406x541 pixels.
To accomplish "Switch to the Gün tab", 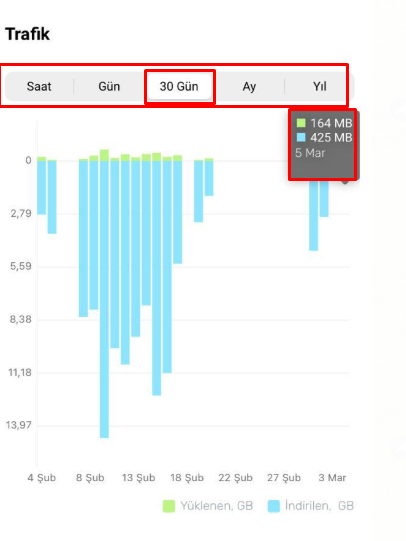I will (109, 86).
